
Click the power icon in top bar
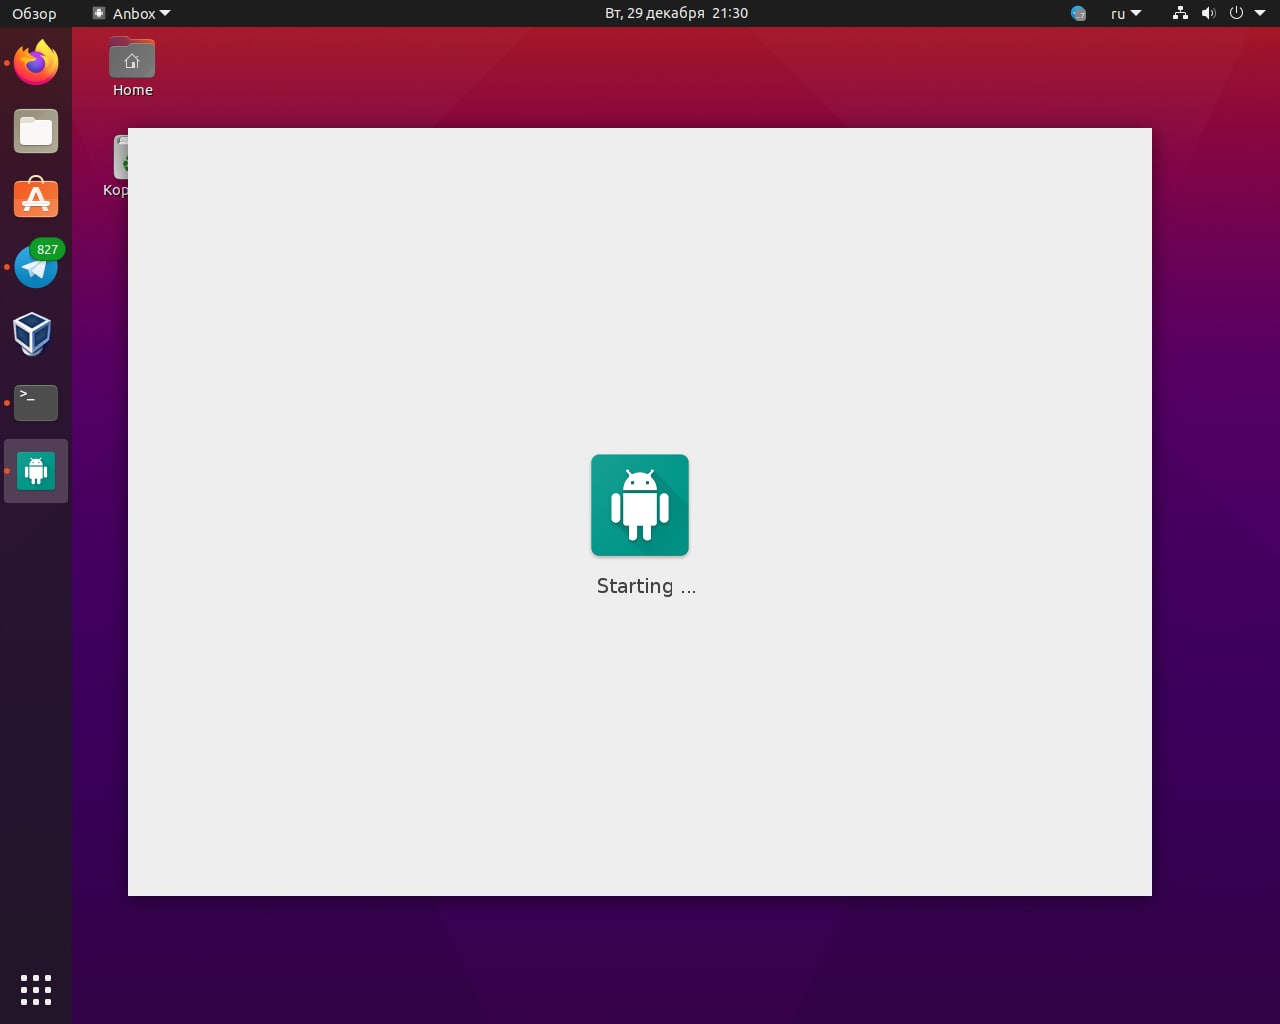1236,13
